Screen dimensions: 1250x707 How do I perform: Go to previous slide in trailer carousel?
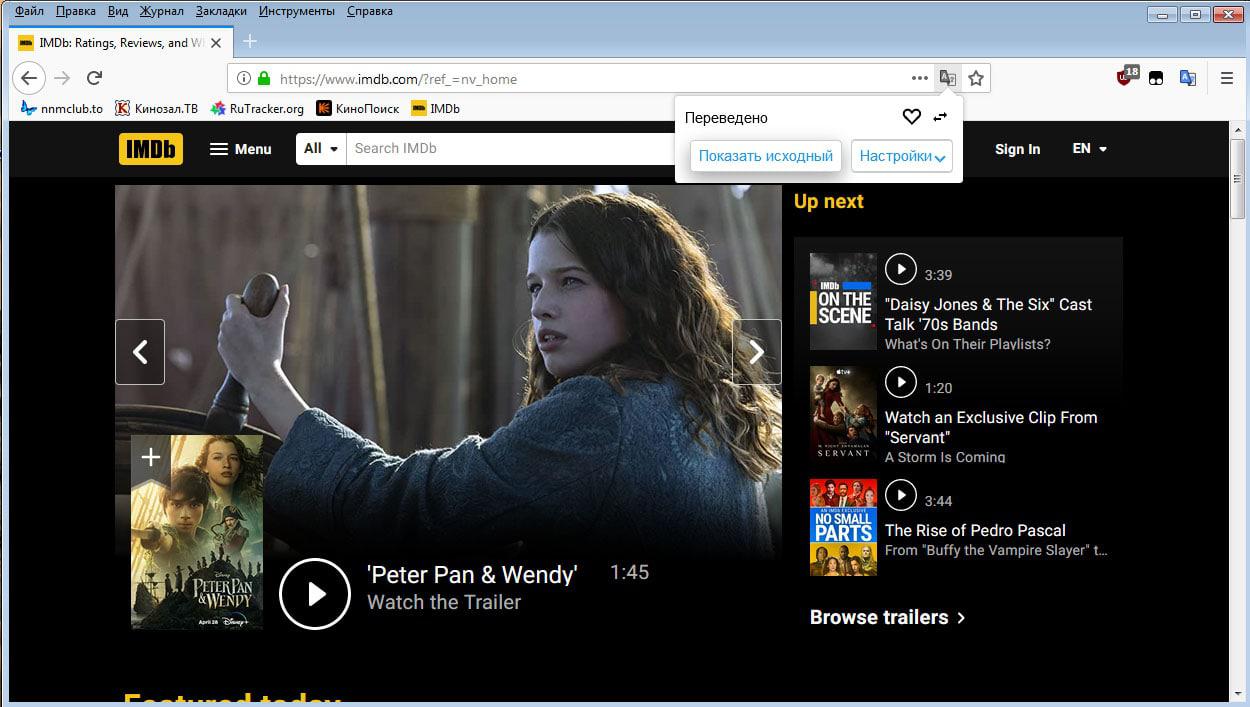(140, 352)
